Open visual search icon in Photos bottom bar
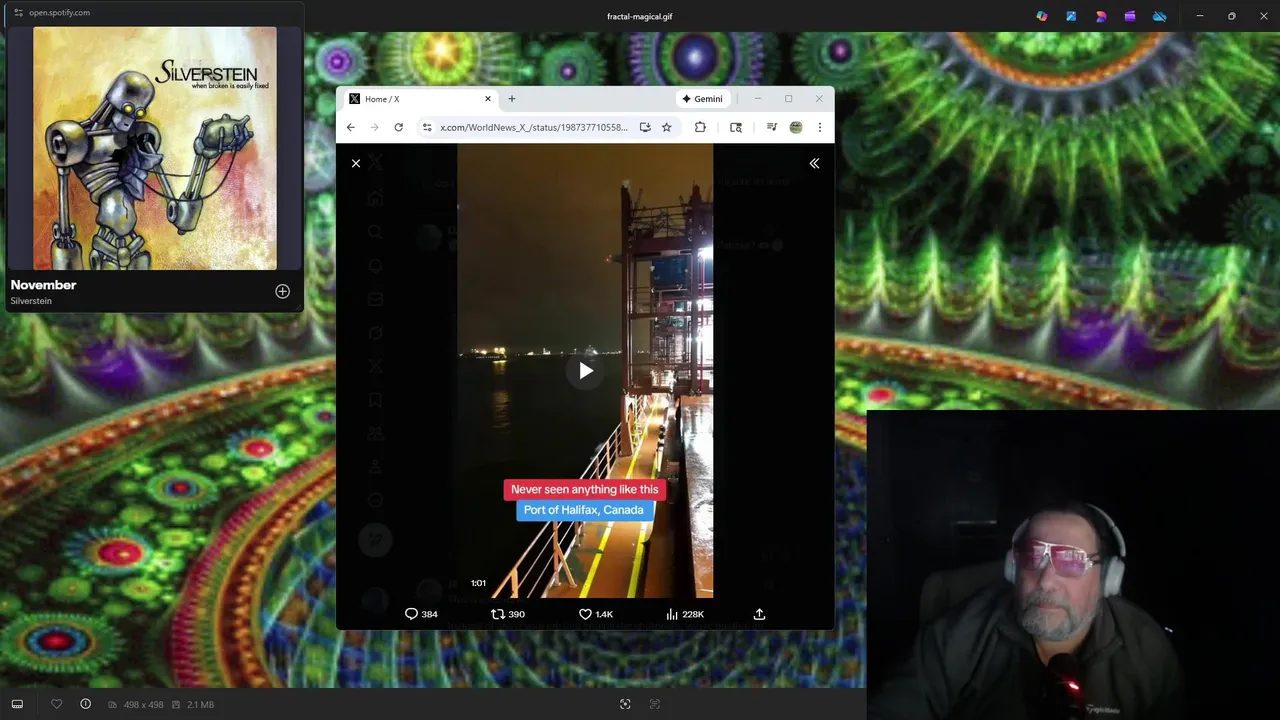Viewport: 1280px width, 720px height. (625, 704)
